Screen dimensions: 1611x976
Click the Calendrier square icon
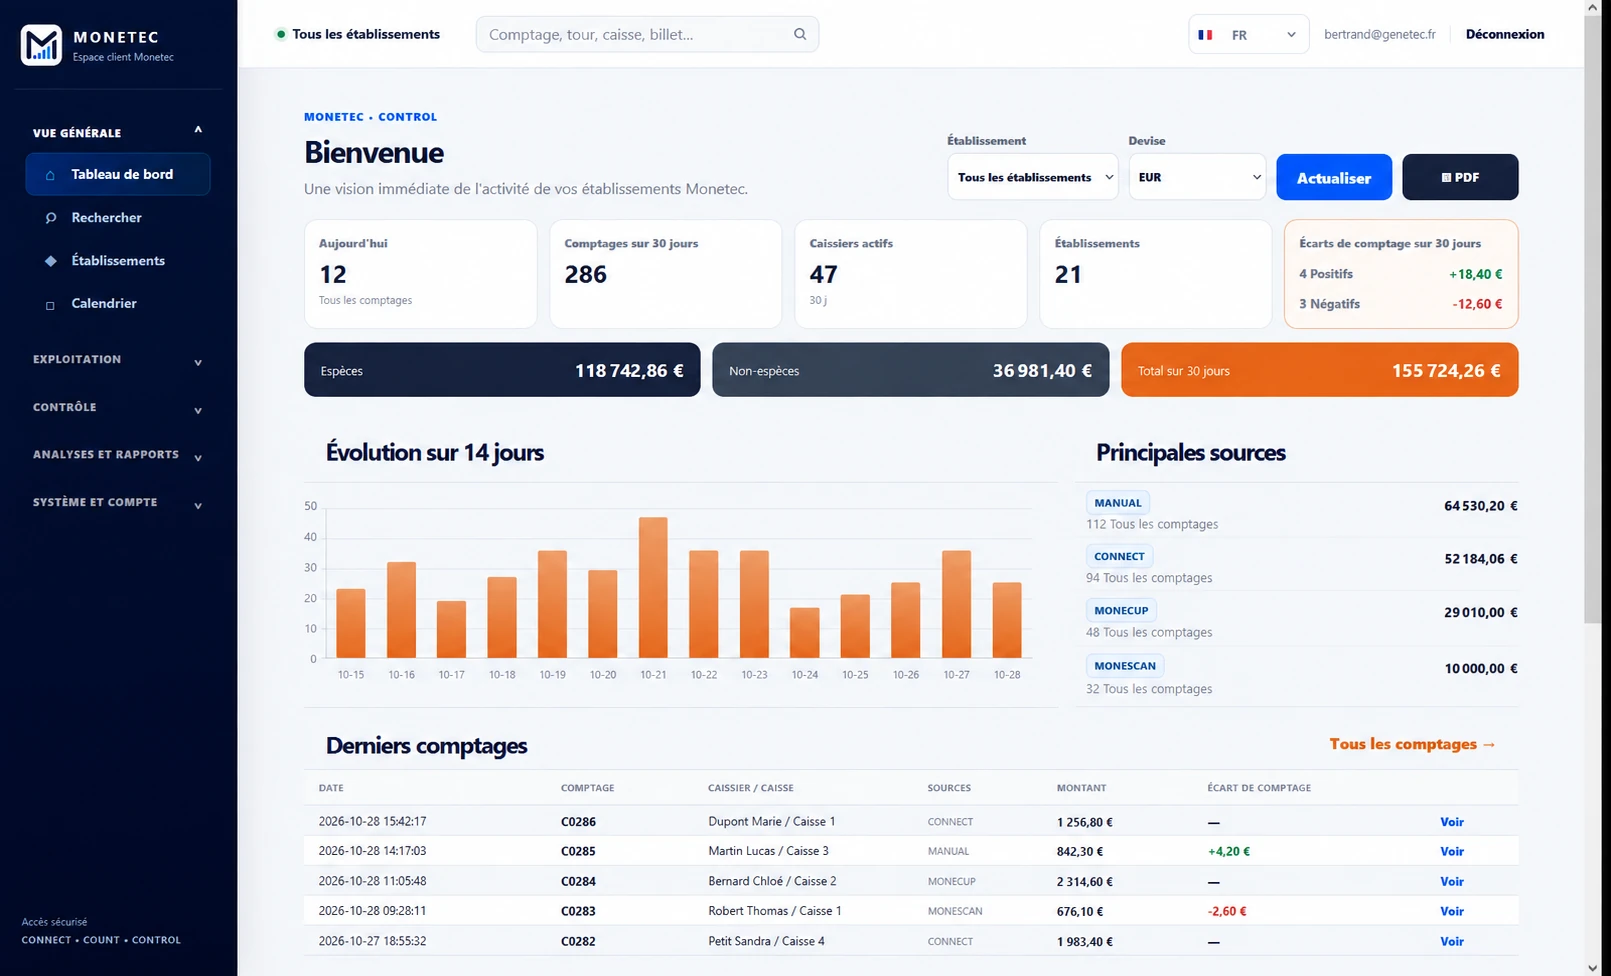tap(50, 305)
